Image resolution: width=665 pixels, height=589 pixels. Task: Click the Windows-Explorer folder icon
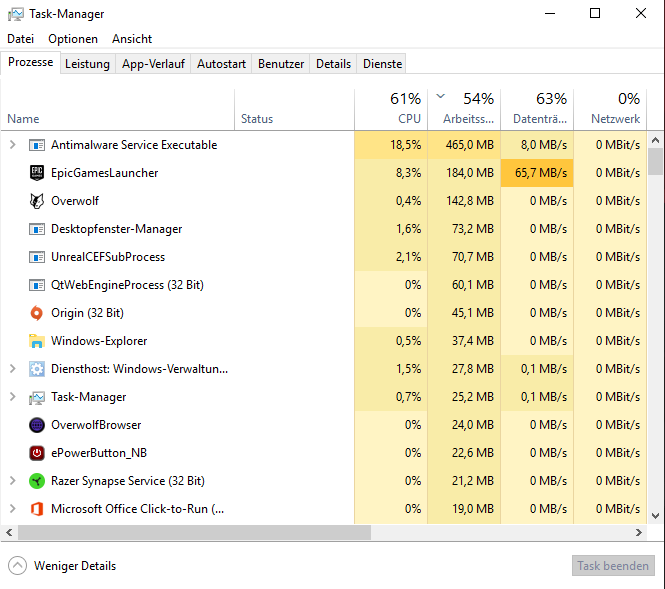pyautogui.click(x=37, y=341)
